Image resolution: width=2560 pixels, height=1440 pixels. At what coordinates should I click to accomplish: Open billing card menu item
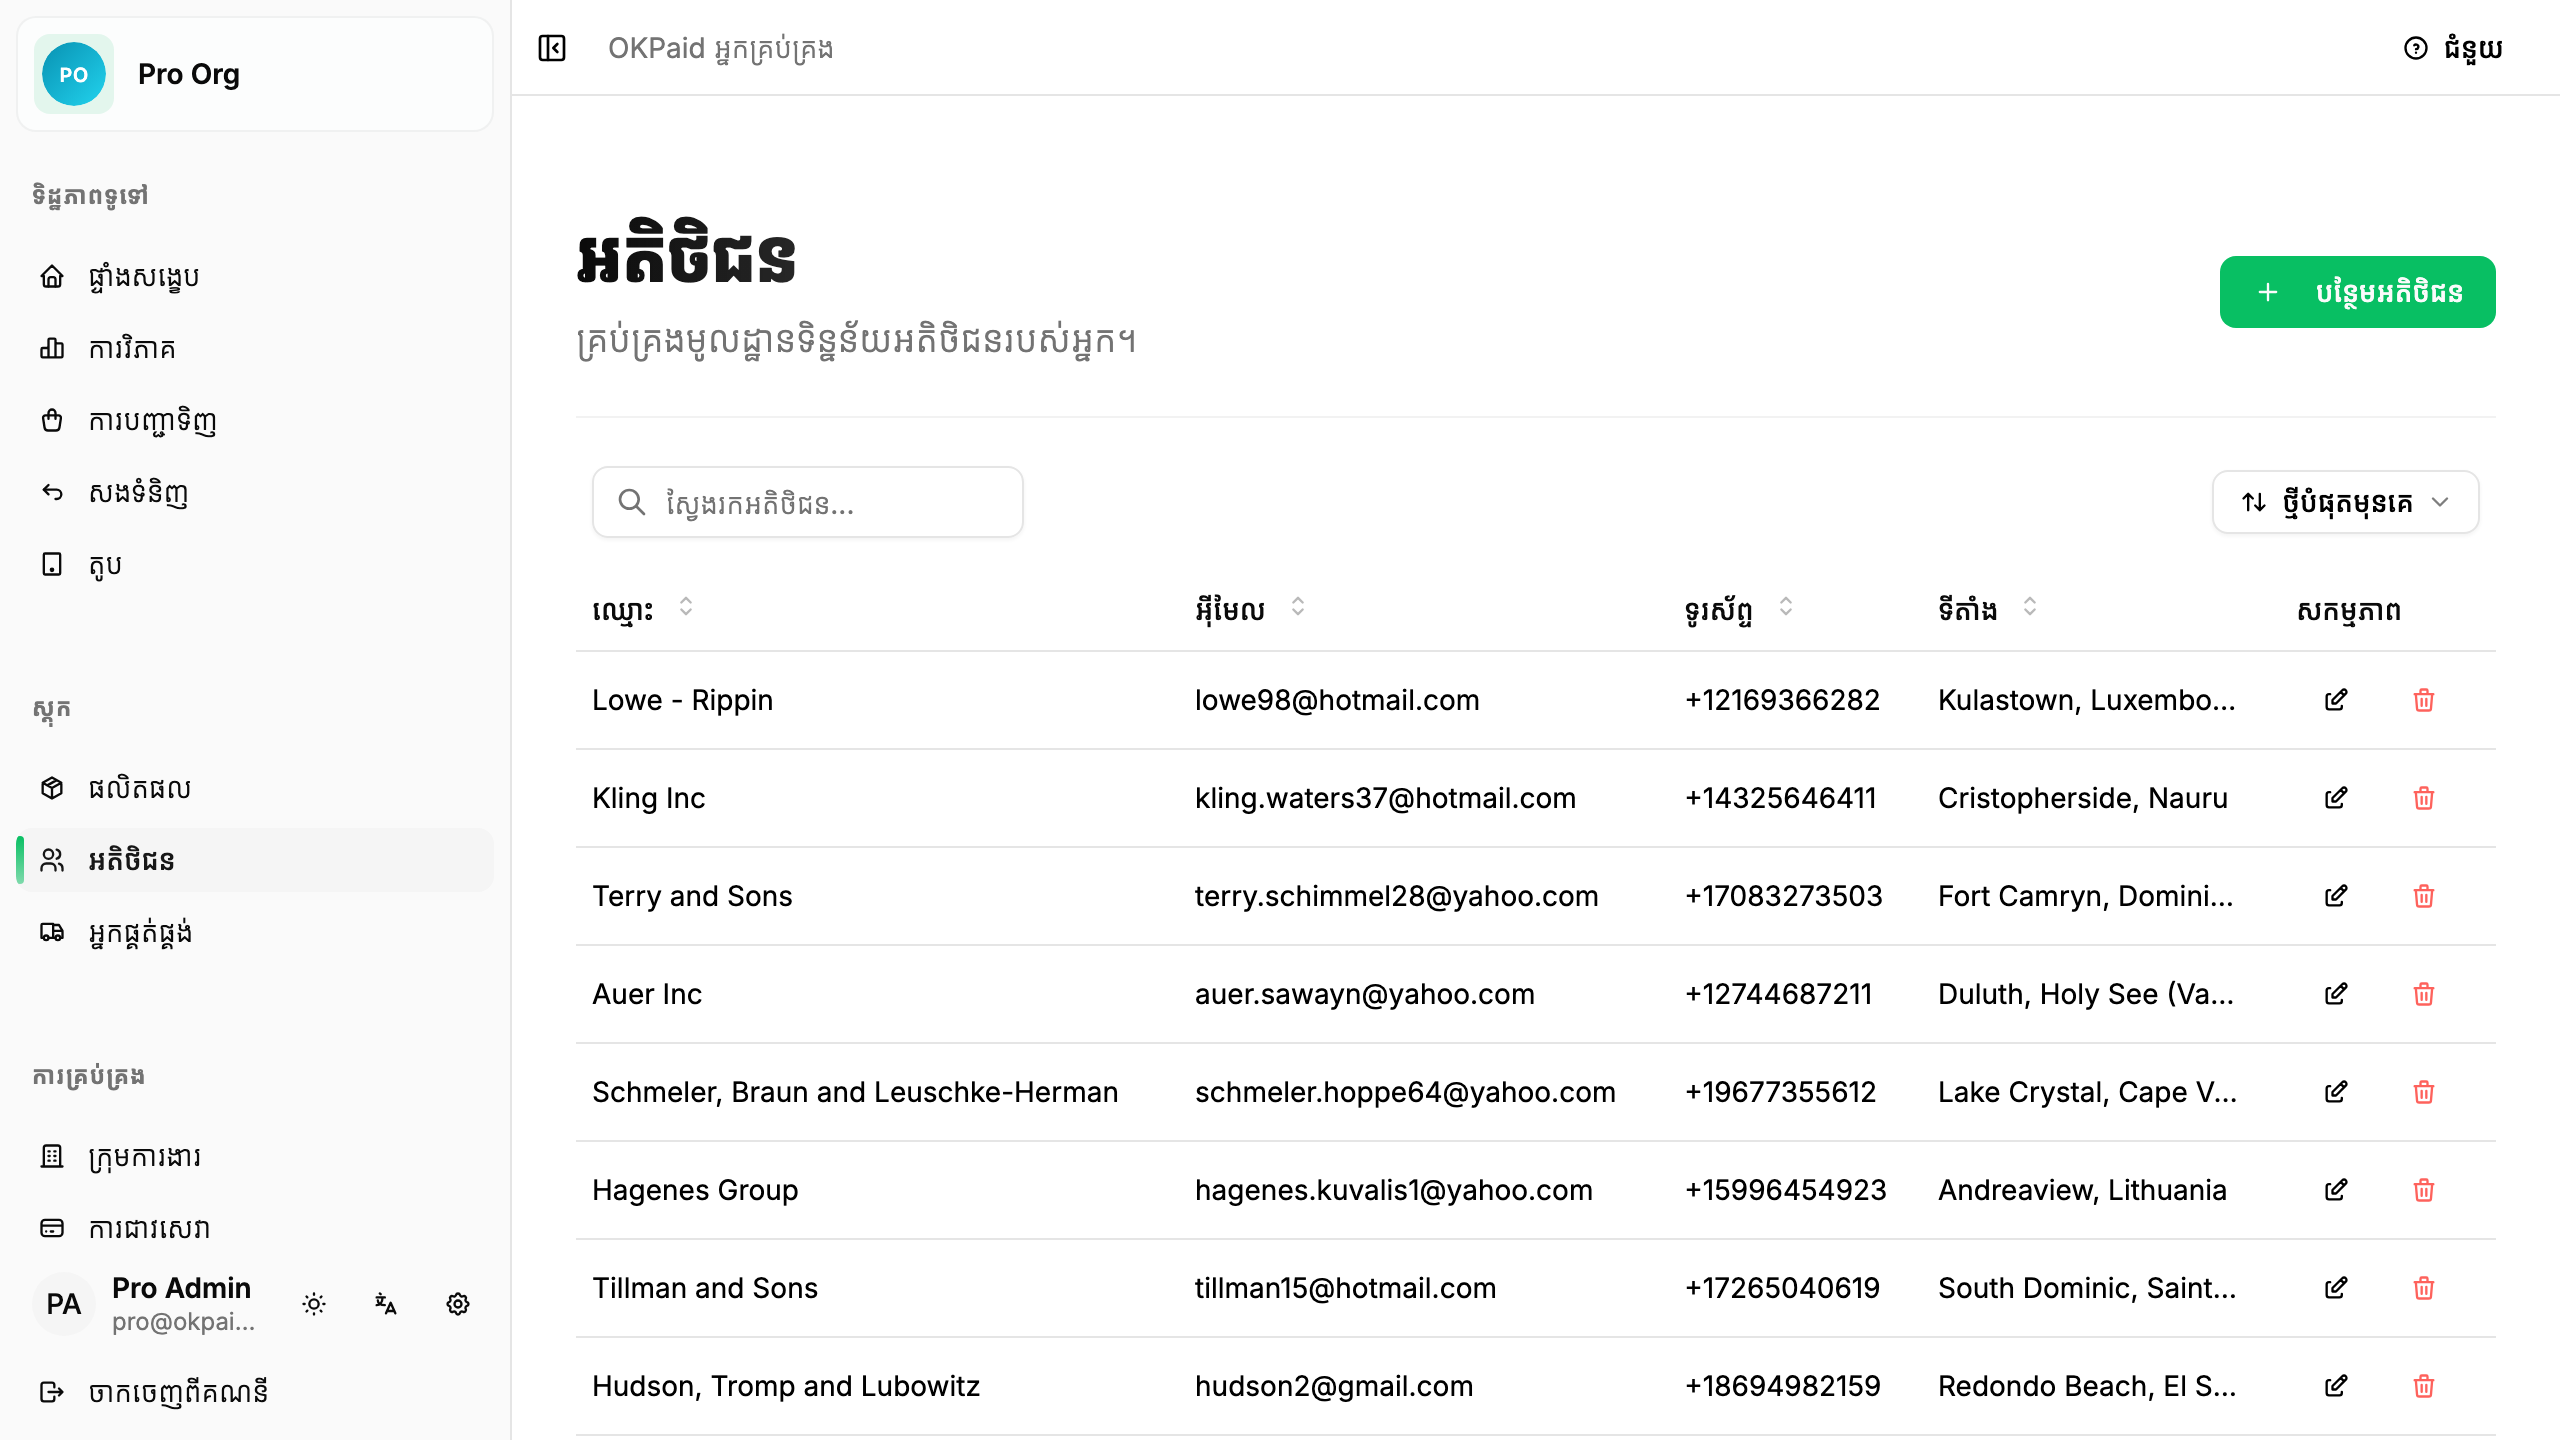(x=255, y=1228)
